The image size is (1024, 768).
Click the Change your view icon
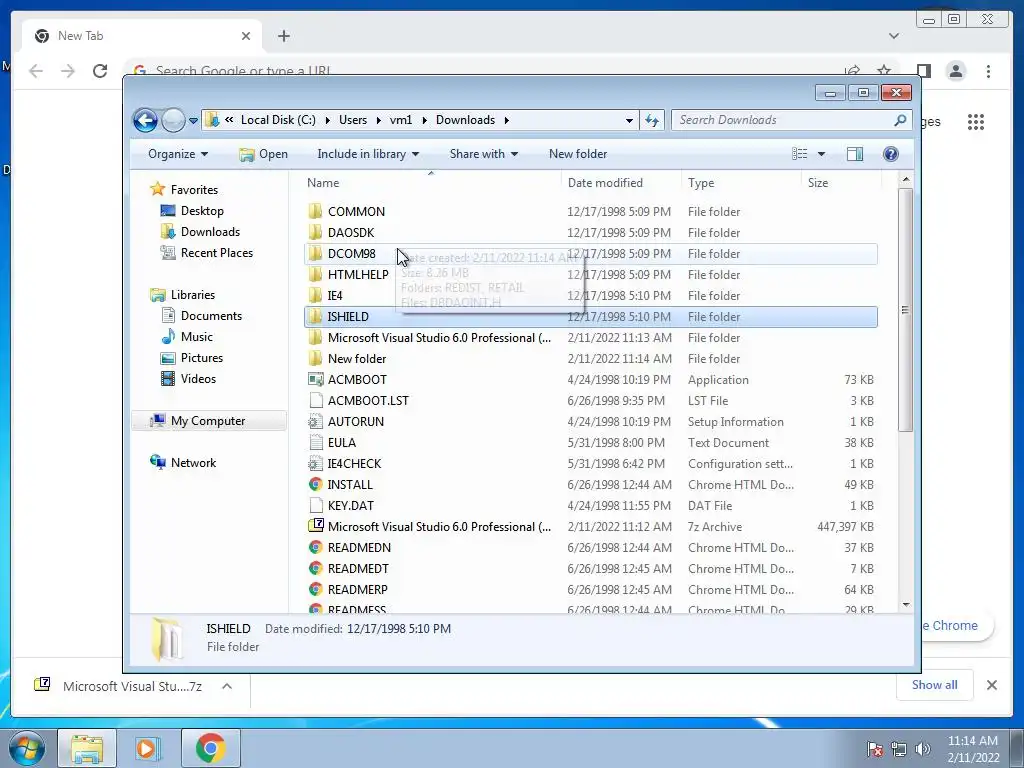click(x=799, y=154)
